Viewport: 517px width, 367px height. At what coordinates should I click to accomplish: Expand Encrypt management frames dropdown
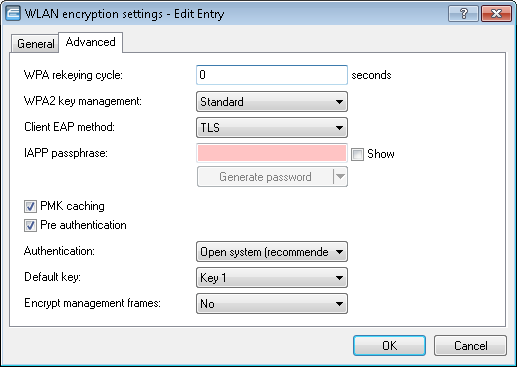coord(272,304)
